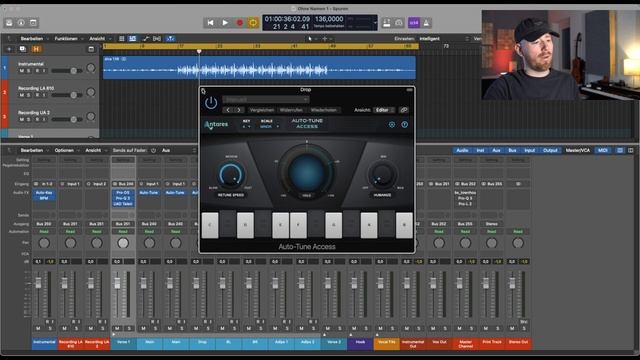640x360 pixels.
Task: Open Auto-Tune help question icon
Action: coord(404,124)
